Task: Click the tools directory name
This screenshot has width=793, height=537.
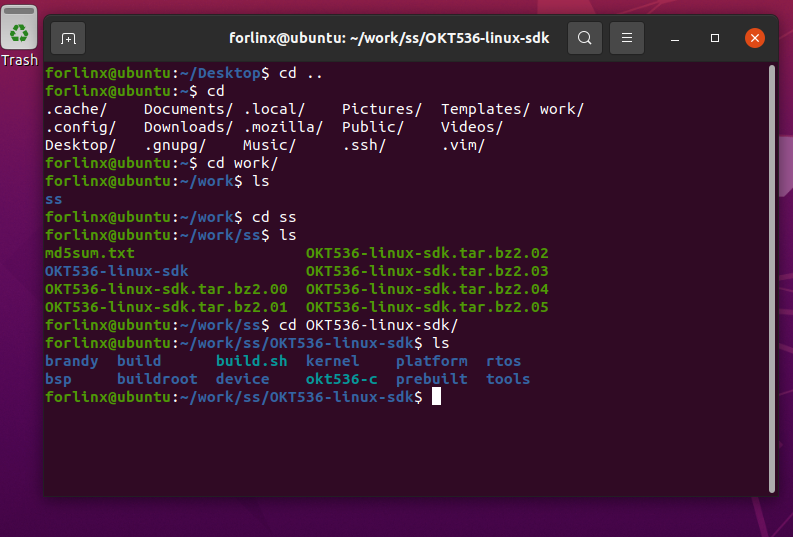Action: 508,379
